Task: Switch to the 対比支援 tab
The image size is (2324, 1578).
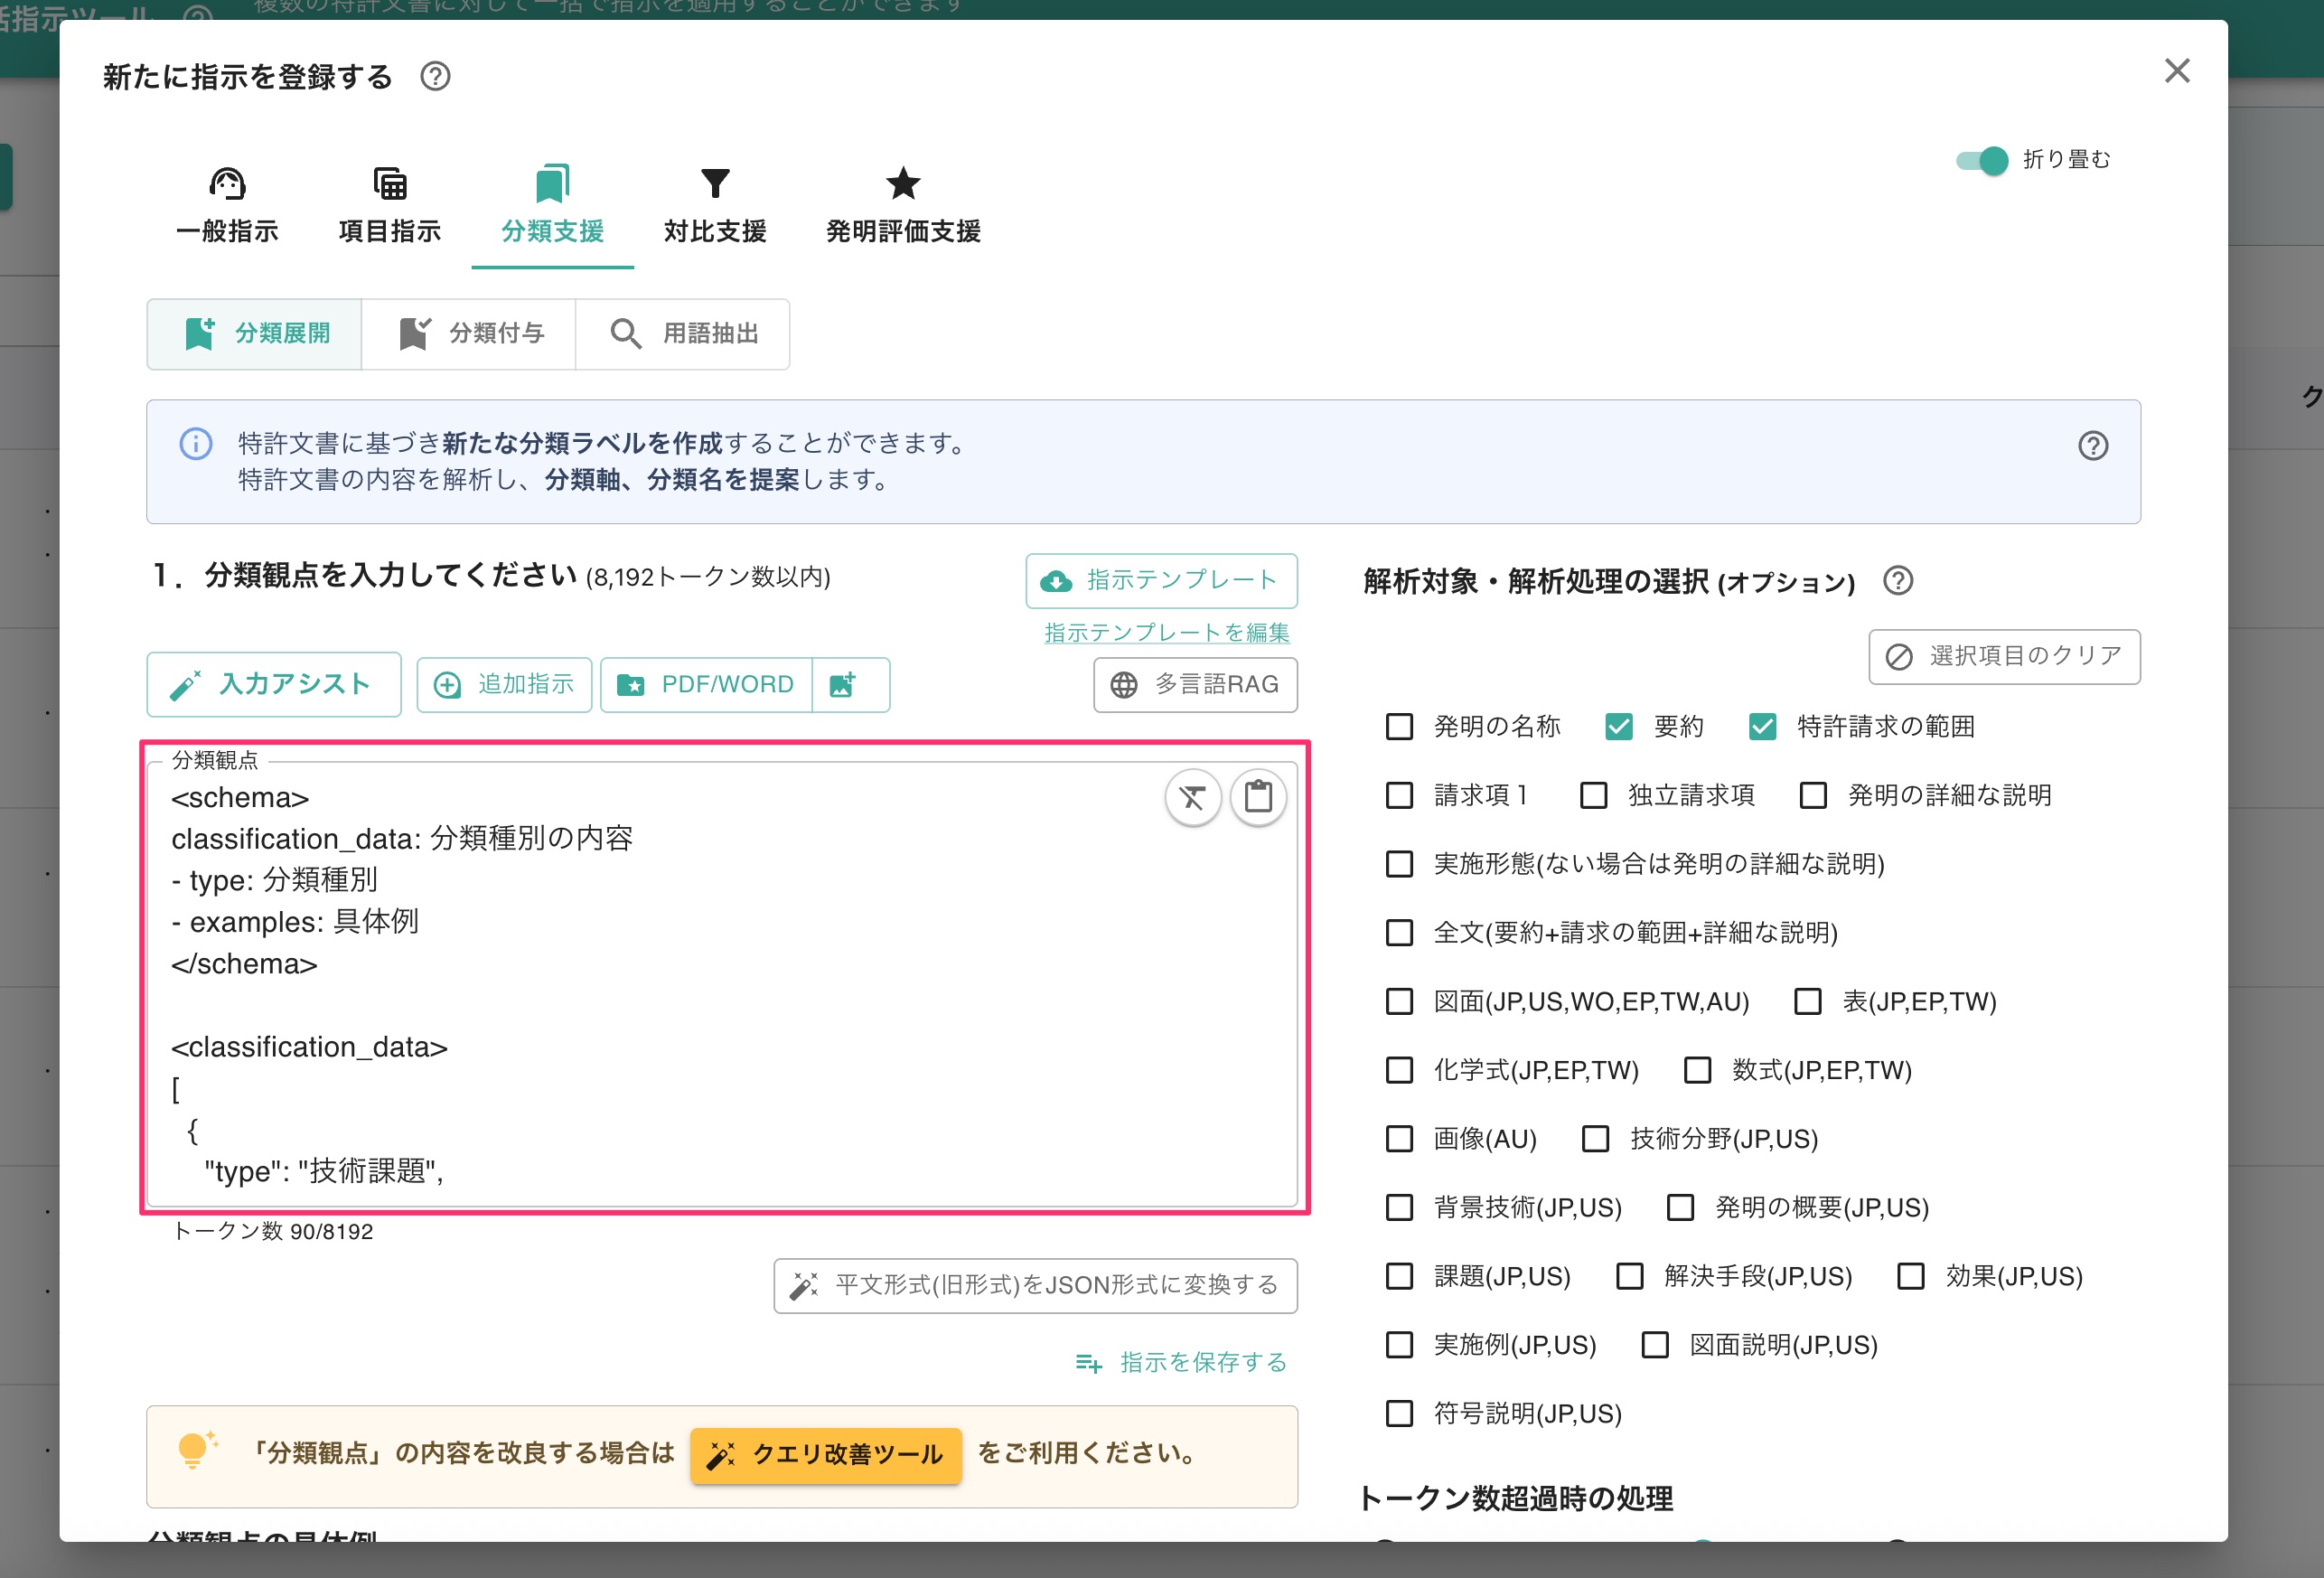Action: [715, 207]
